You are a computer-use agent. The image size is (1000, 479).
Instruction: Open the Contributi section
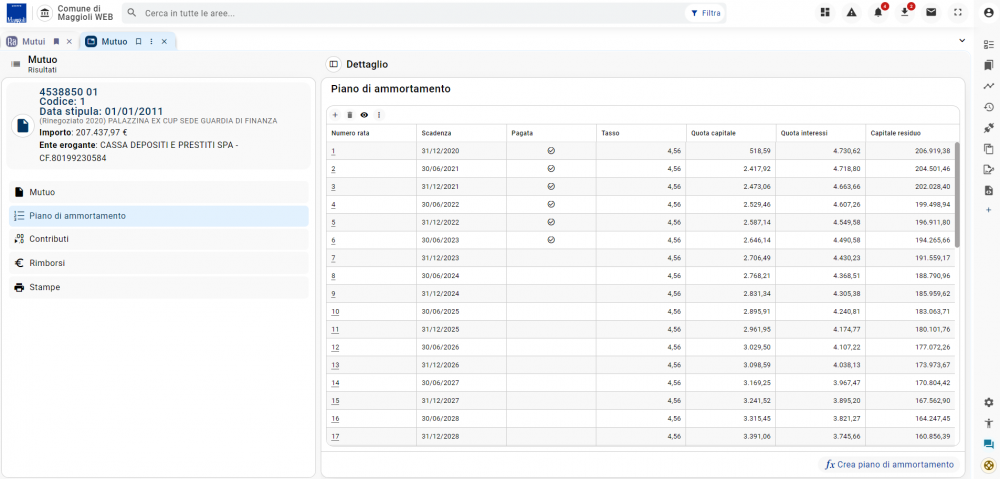(159, 239)
